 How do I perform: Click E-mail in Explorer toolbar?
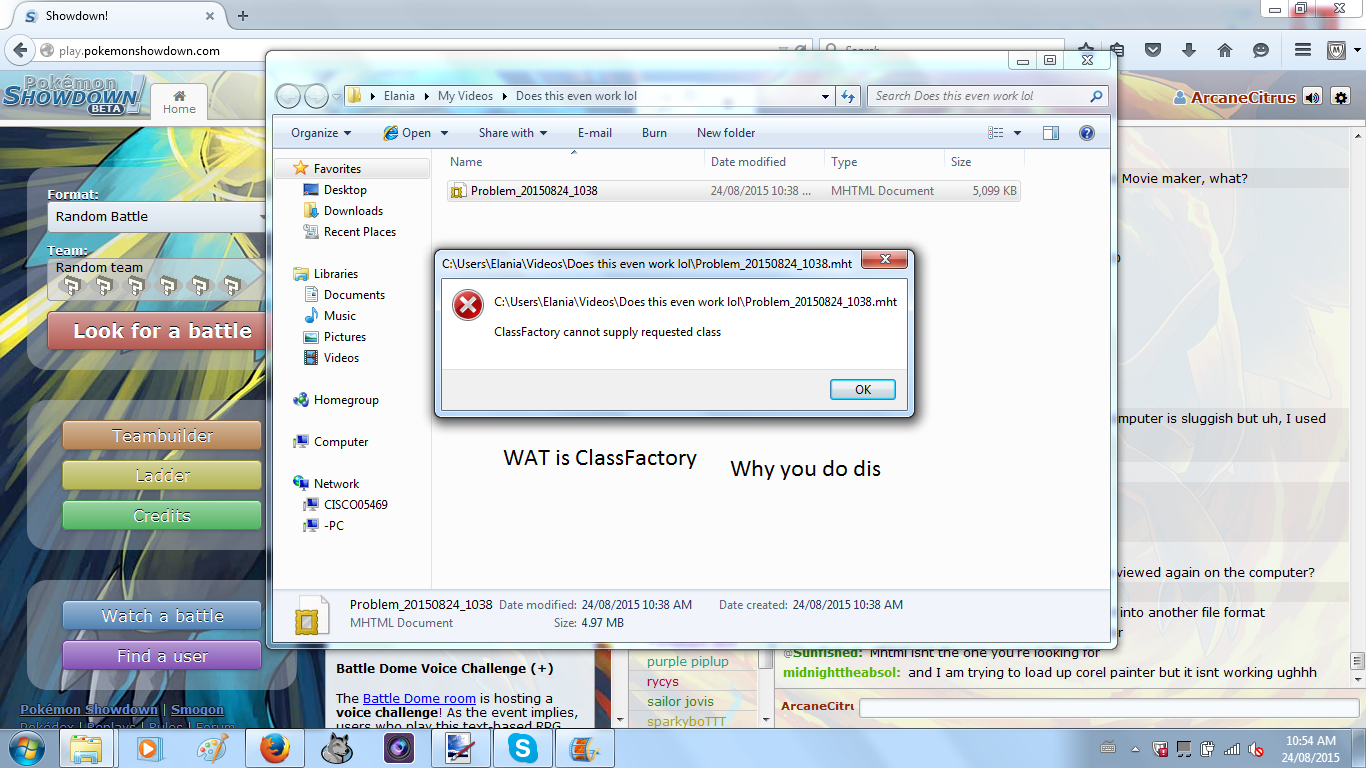click(x=595, y=133)
